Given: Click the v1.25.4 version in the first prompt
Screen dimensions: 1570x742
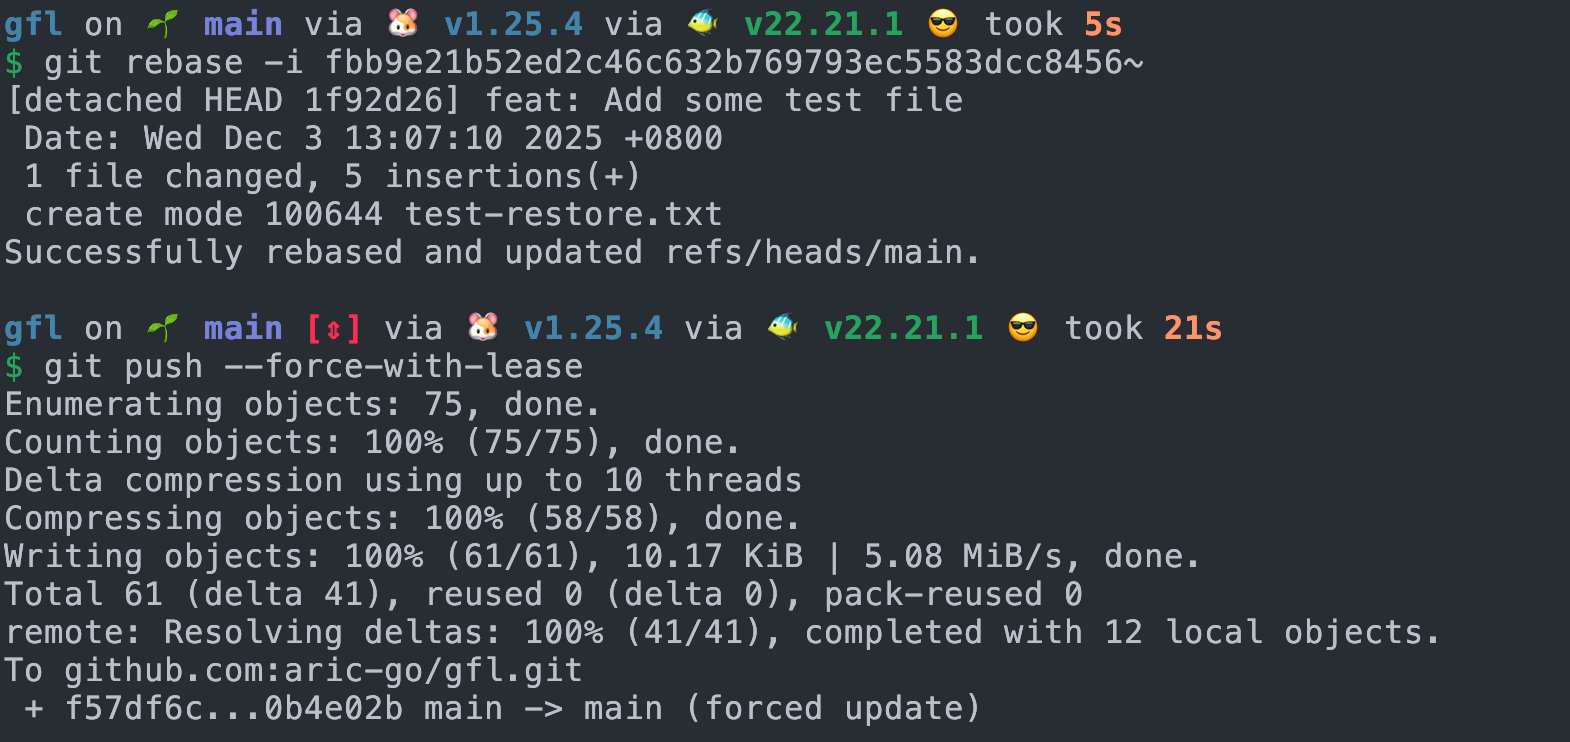Looking at the screenshot, I should pos(513,24).
